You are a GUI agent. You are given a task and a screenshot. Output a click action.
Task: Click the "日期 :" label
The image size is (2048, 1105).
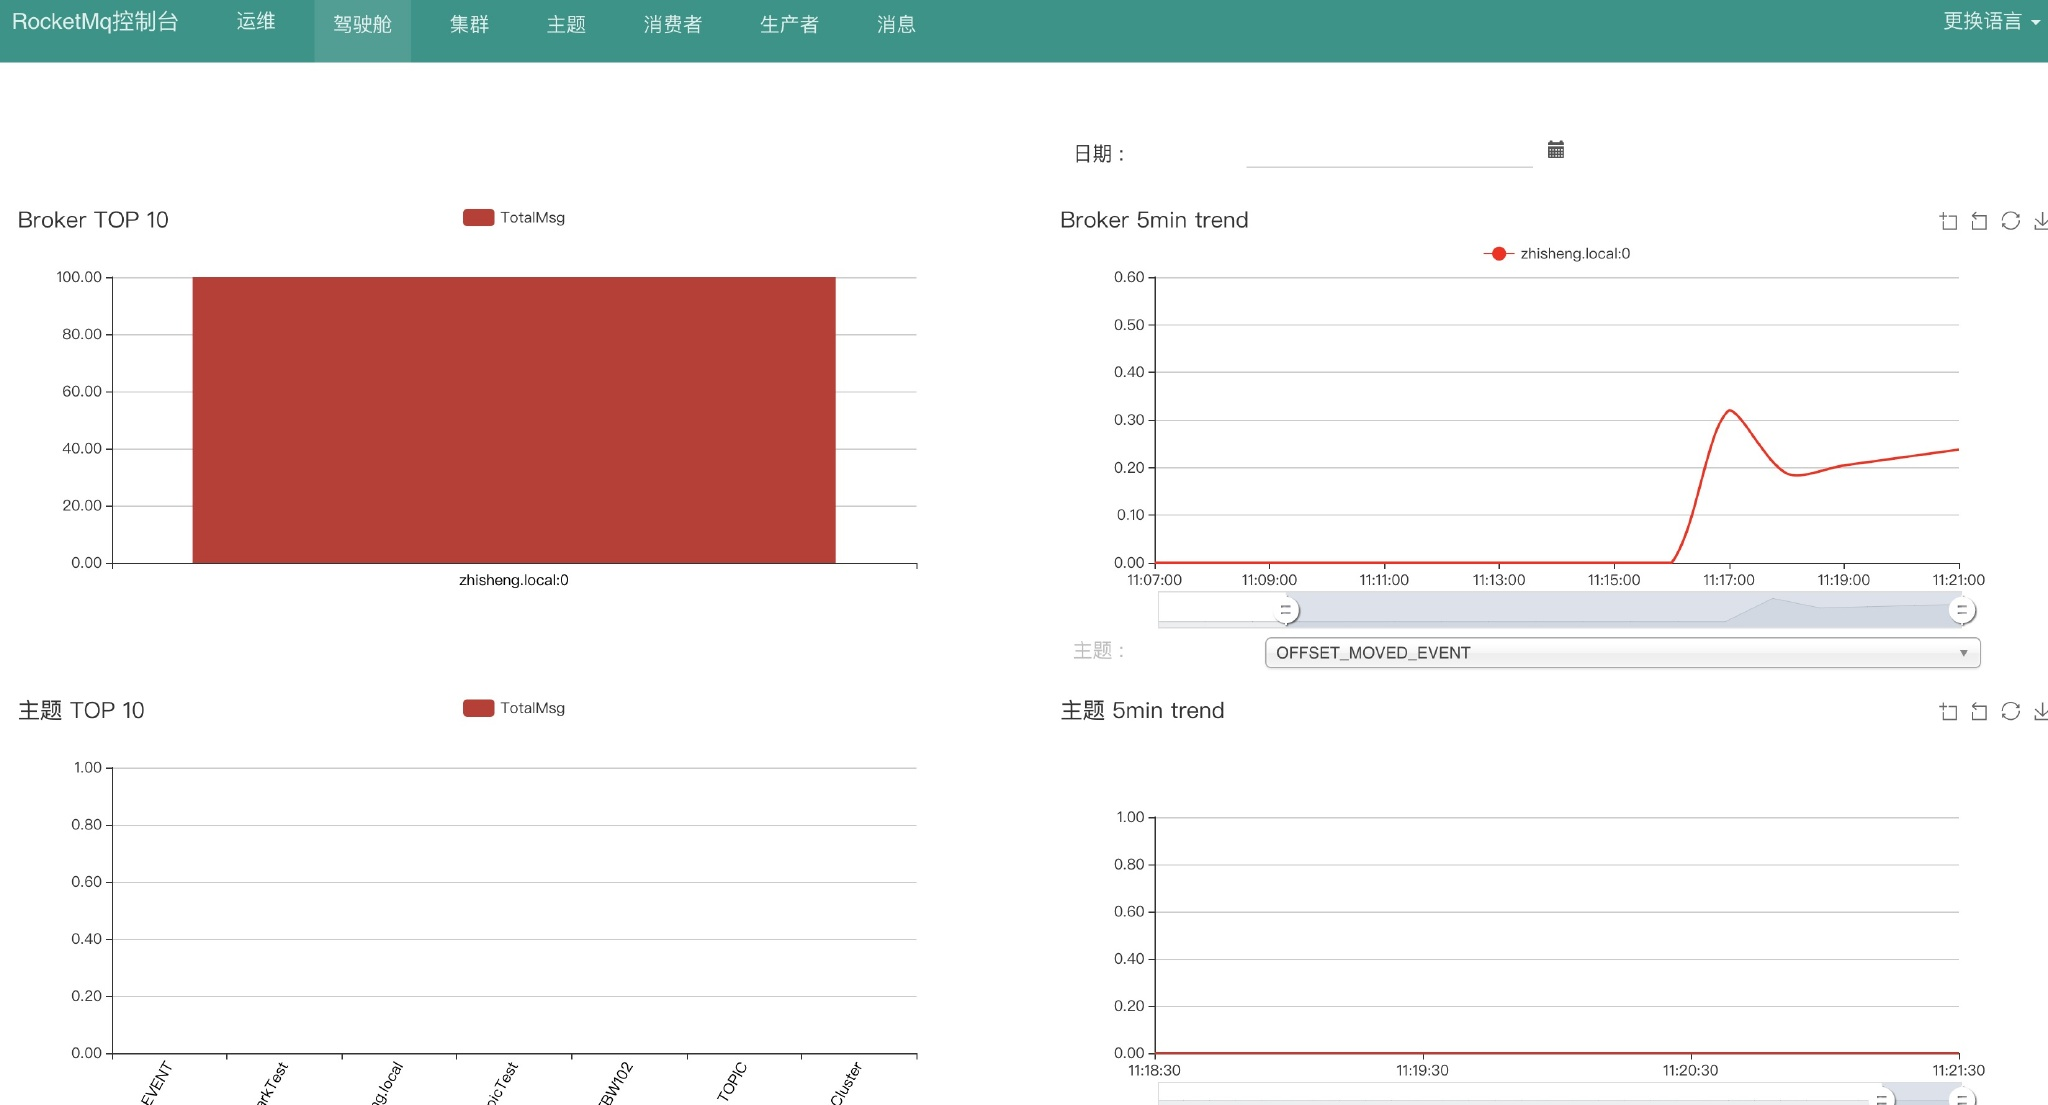pyautogui.click(x=1099, y=154)
